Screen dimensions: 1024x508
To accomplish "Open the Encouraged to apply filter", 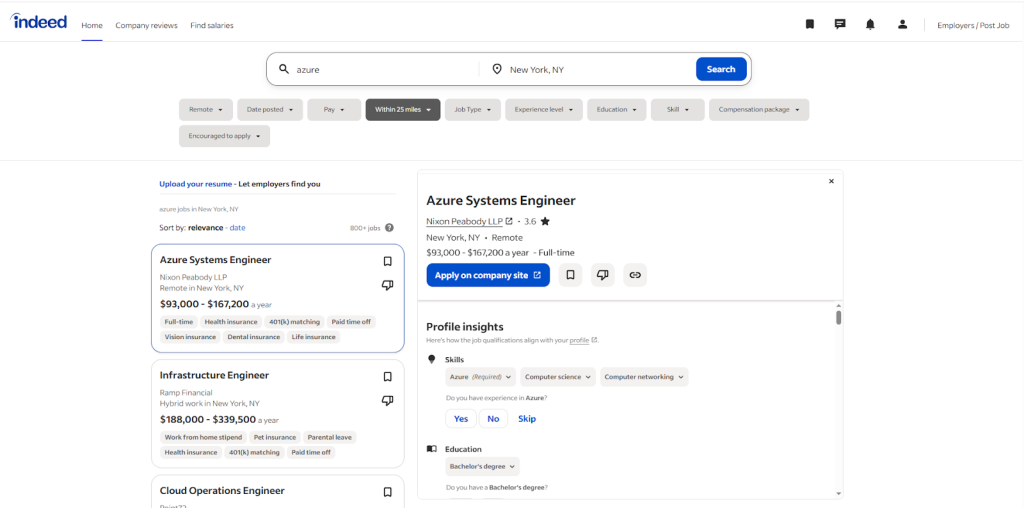I will click(224, 136).
